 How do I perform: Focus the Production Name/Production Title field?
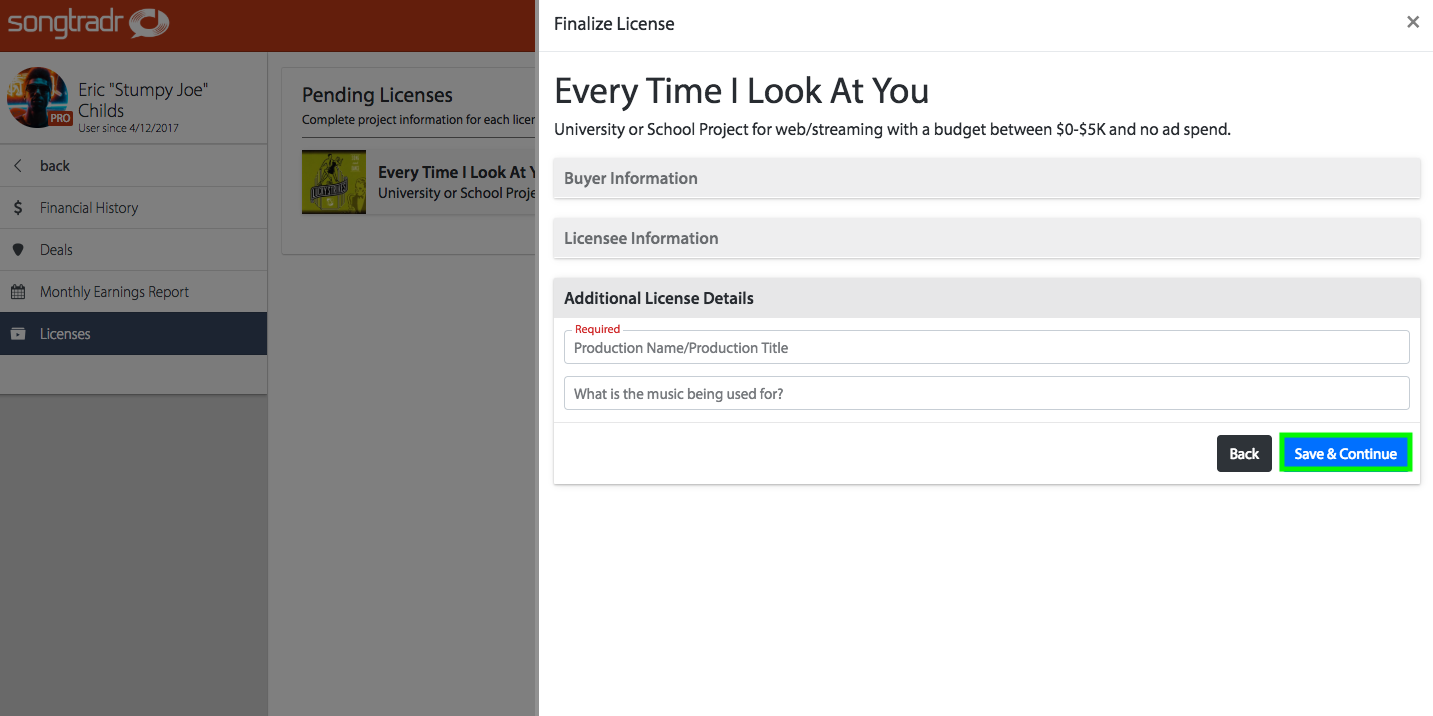click(987, 348)
